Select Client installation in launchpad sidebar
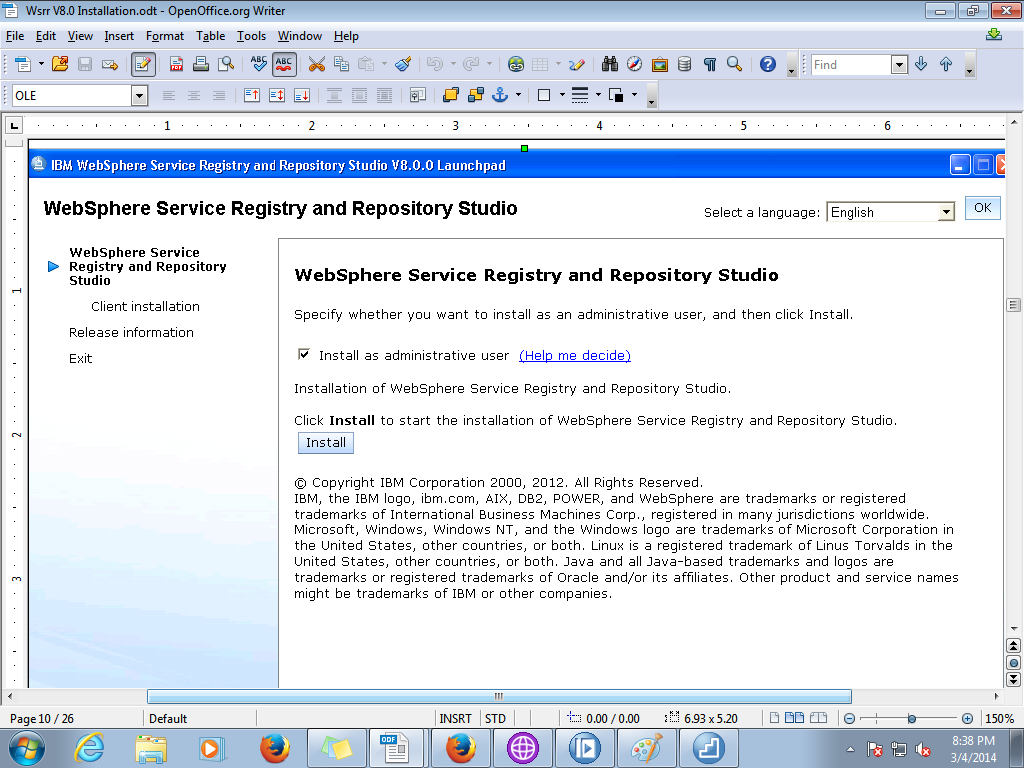 click(x=145, y=306)
